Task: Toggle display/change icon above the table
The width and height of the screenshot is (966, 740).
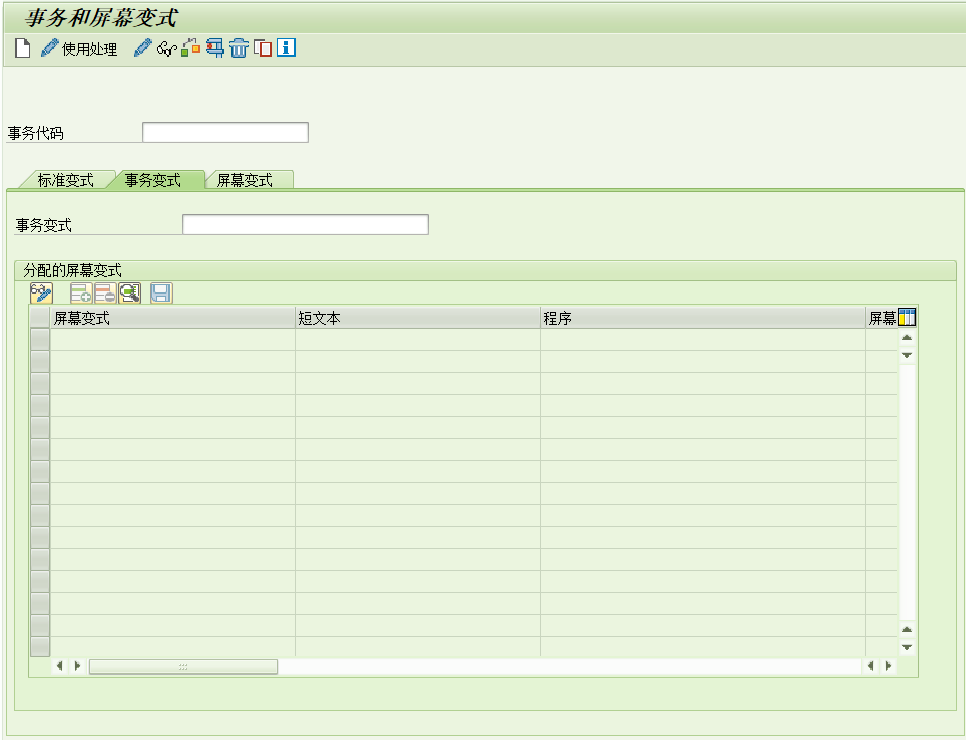Action: (41, 293)
